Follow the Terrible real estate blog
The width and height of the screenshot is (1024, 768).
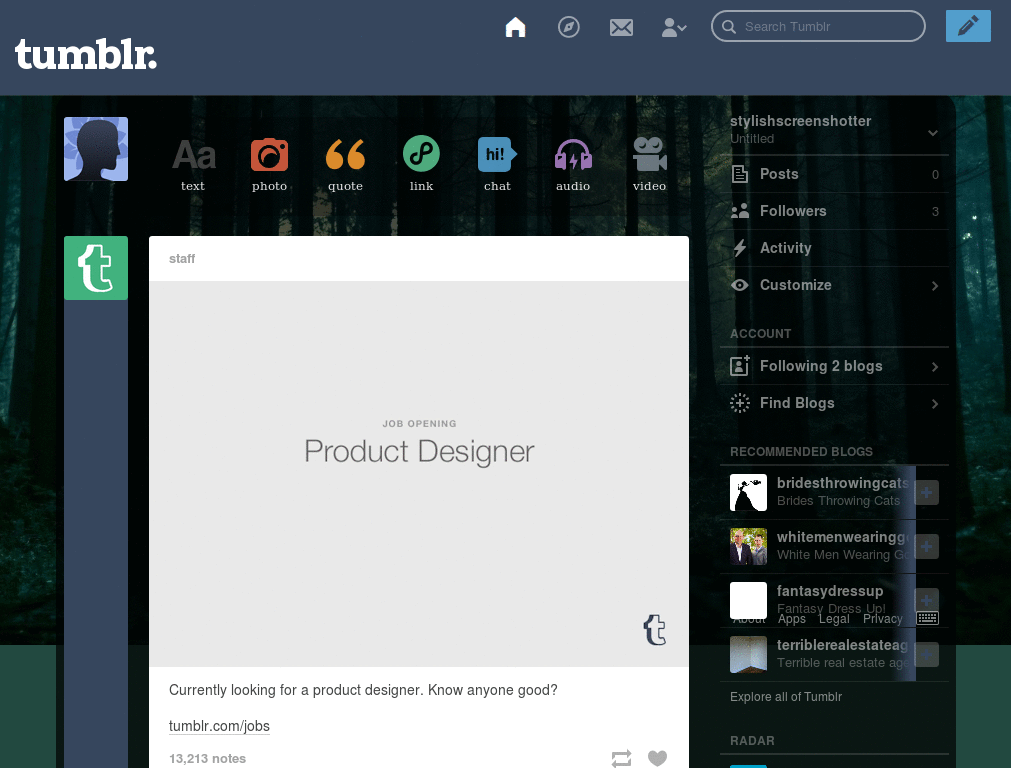(927, 654)
